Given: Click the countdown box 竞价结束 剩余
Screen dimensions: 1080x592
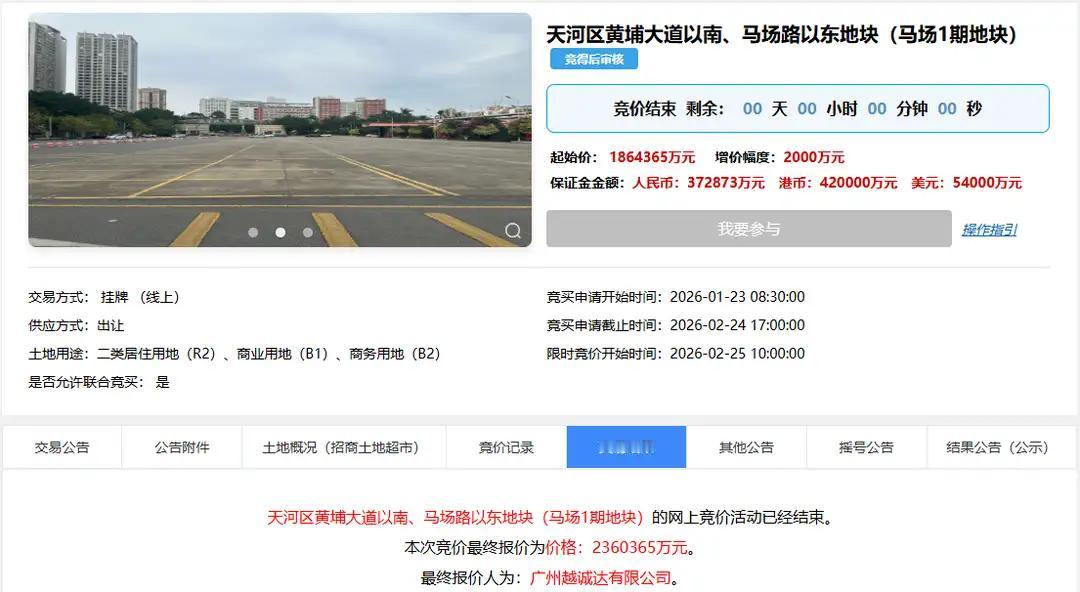Looking at the screenshot, I should coord(798,108).
